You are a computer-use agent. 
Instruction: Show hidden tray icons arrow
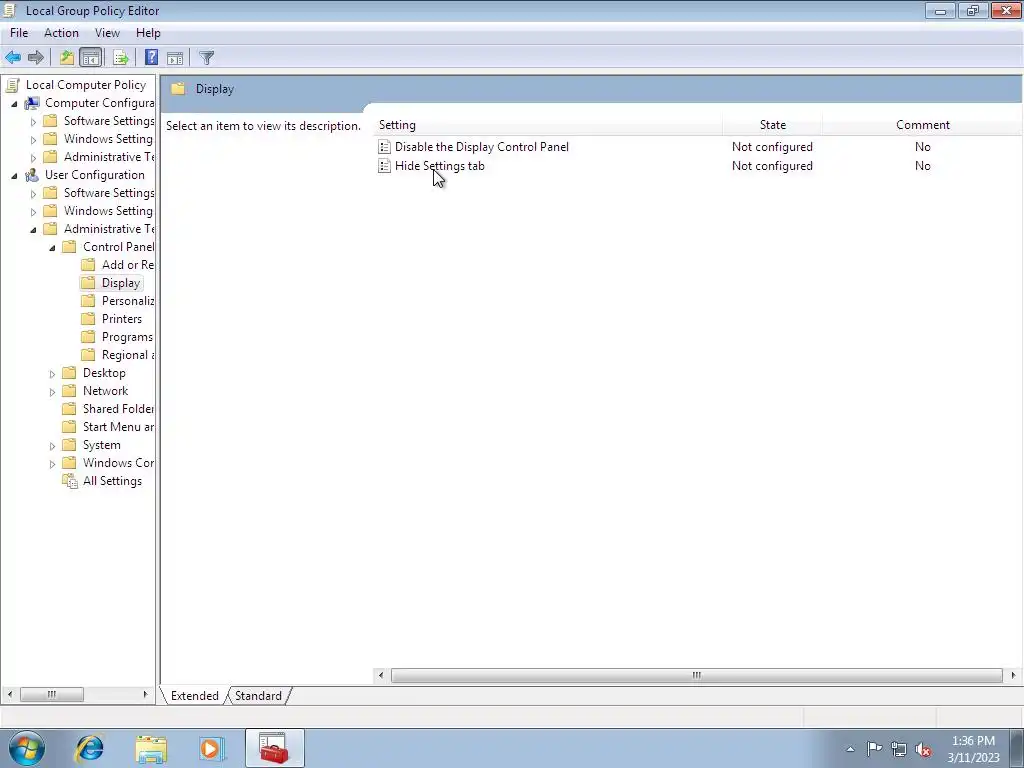(x=850, y=749)
